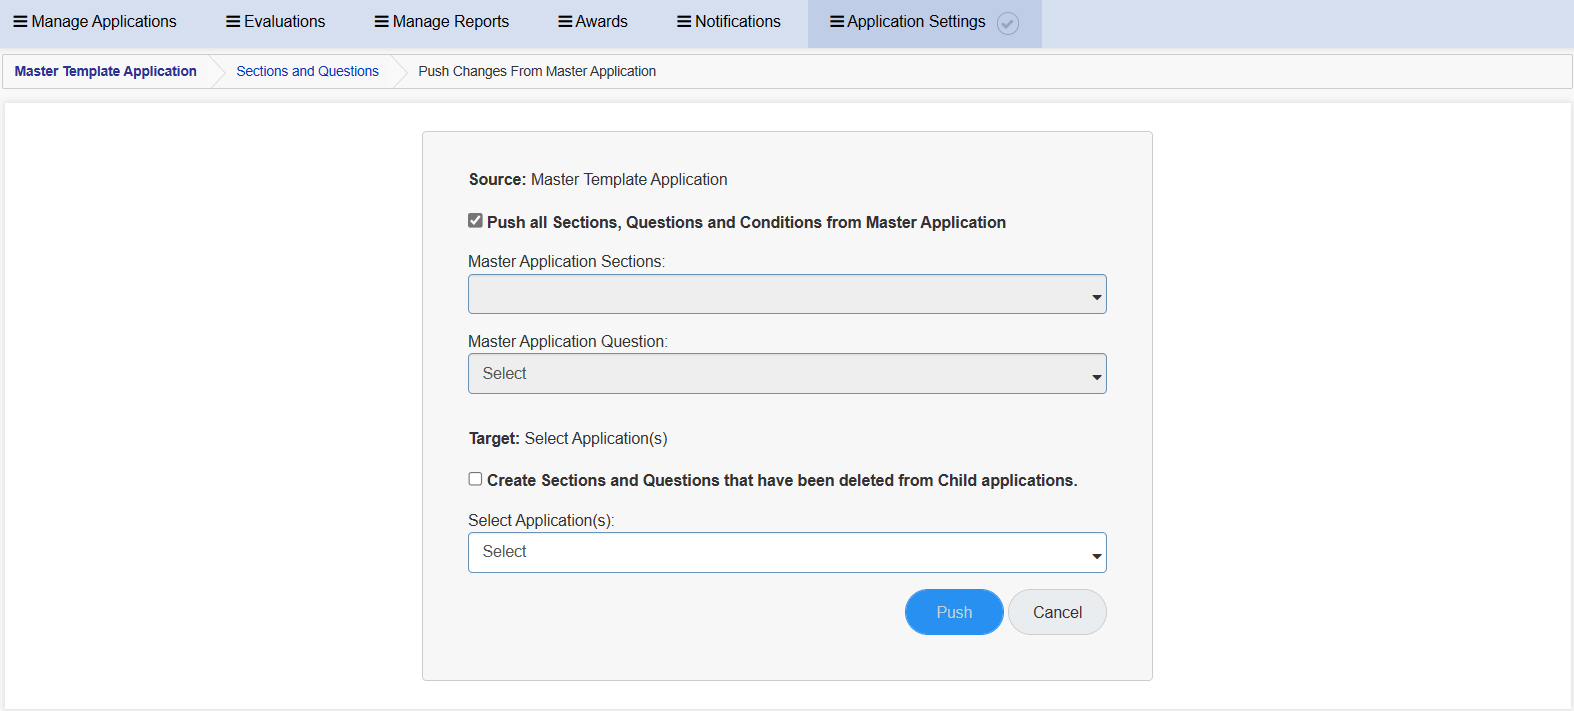Open the Evaluations menu
Viewport: 1574px width, 711px height.
(x=276, y=22)
